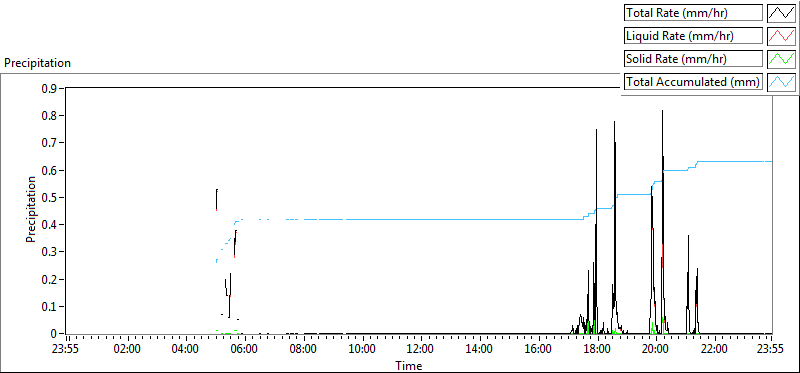
Task: Click the 08:00 time axis label
Action: tap(304, 350)
